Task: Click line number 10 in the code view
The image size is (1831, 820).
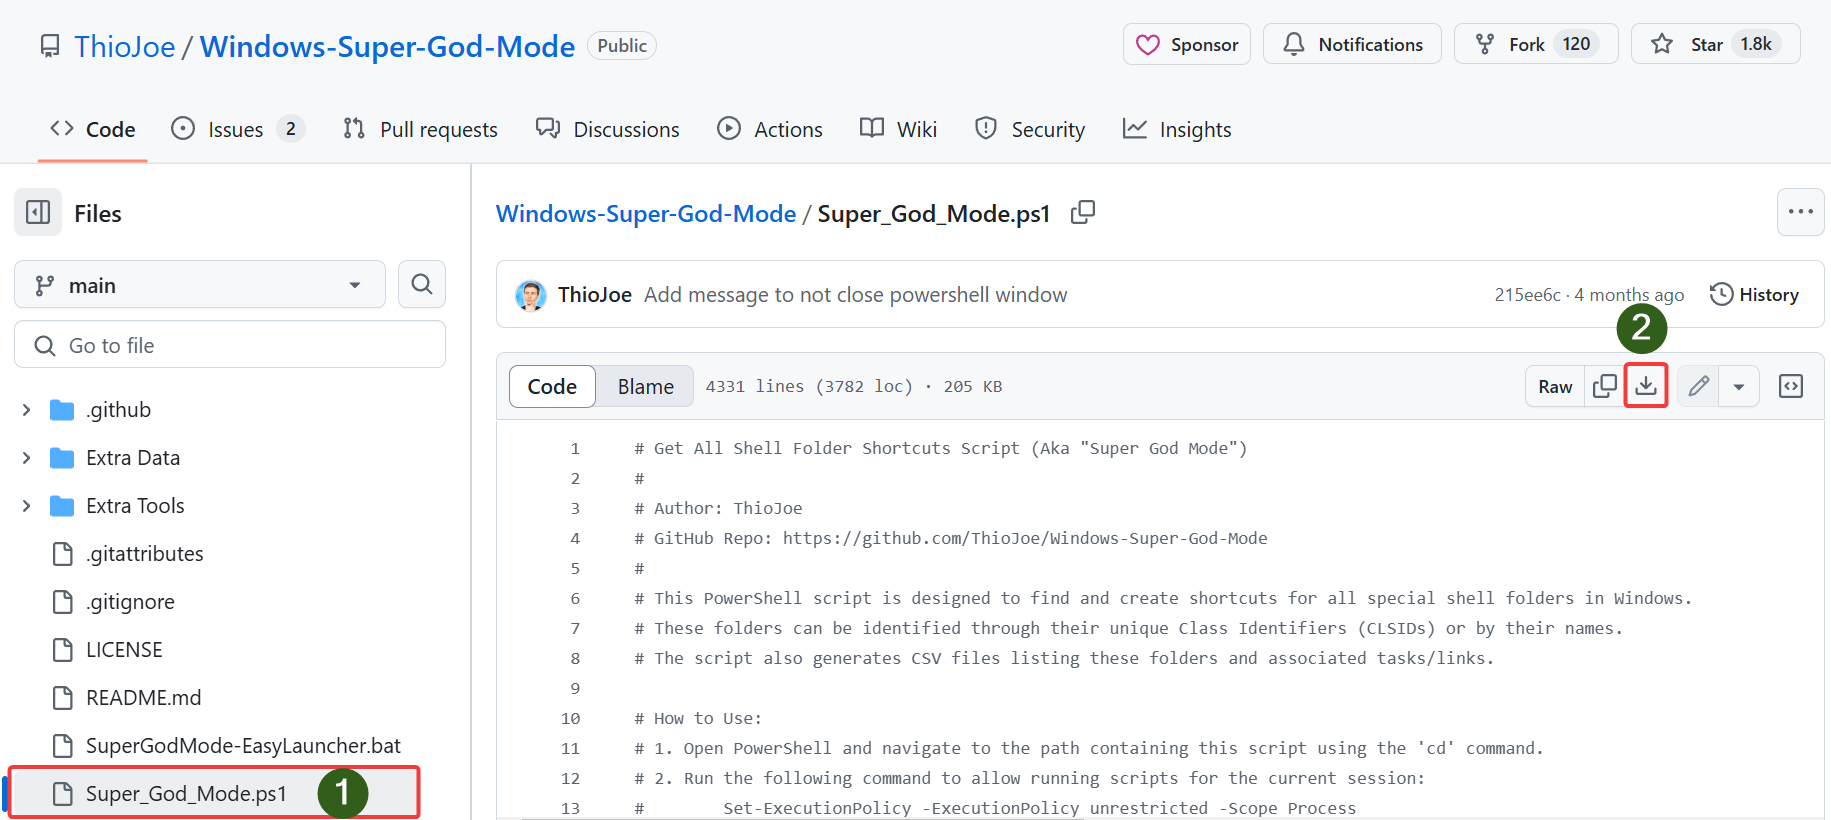Action: (x=570, y=718)
